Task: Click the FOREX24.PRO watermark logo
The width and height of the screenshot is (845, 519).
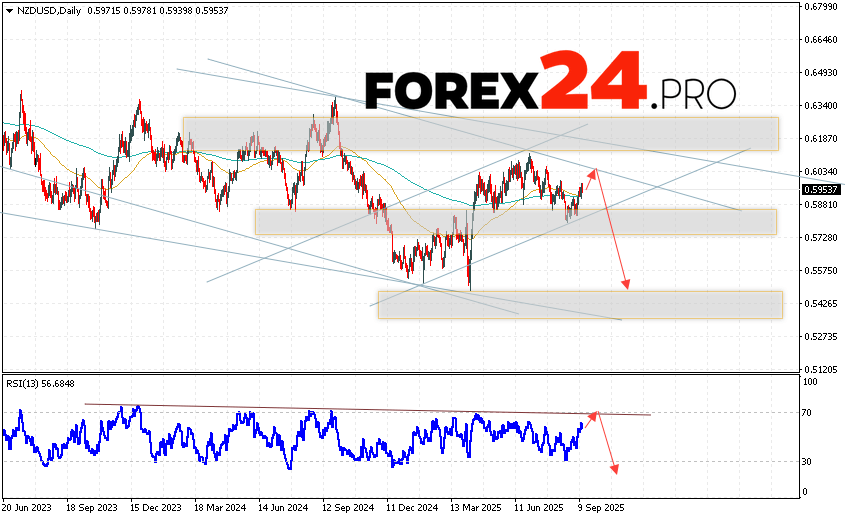Action: 550,80
